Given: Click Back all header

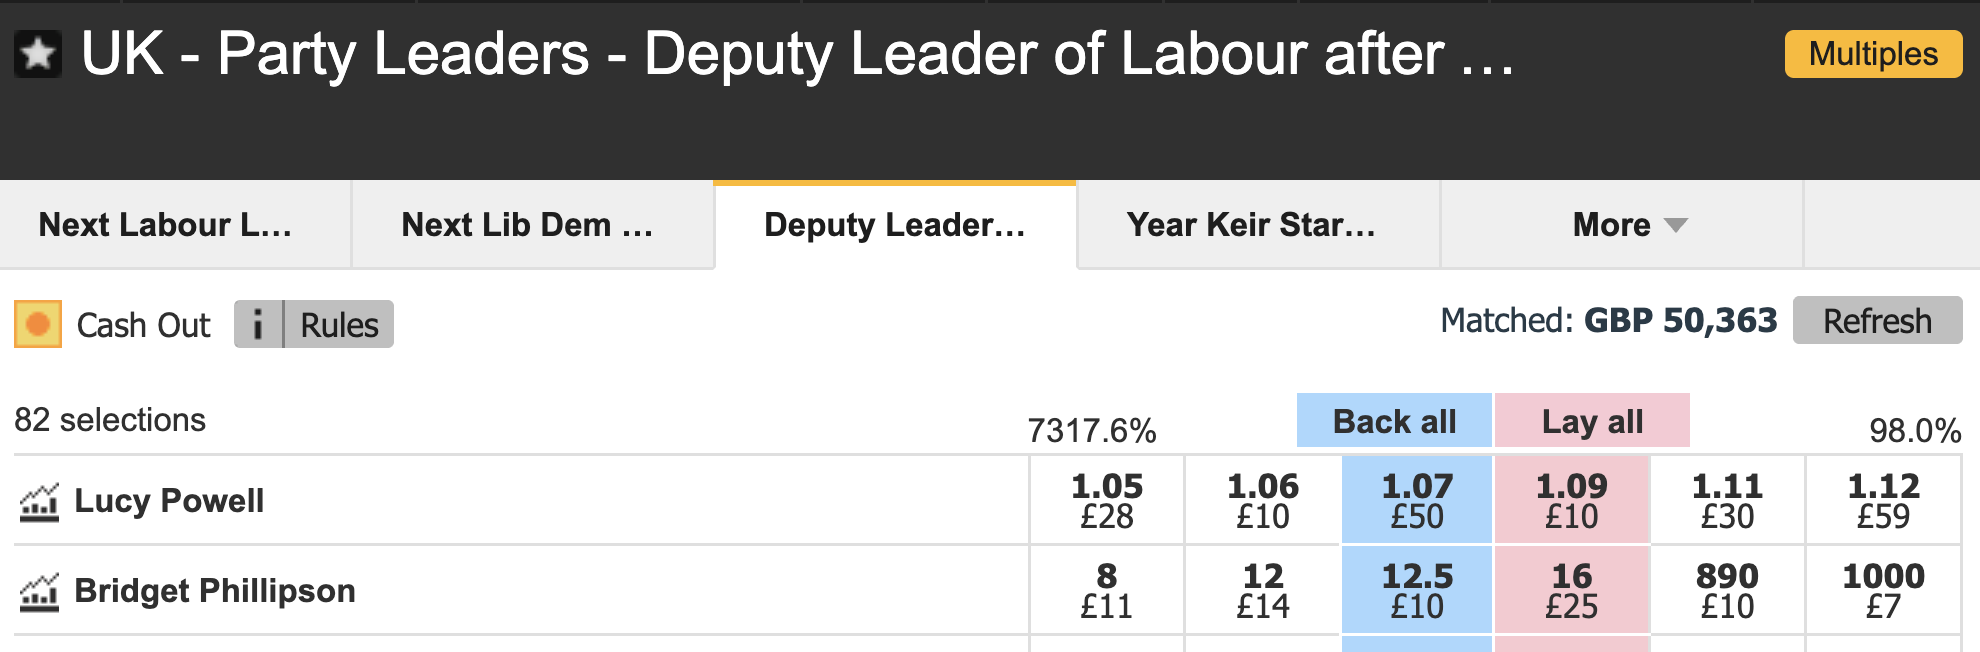Looking at the screenshot, I should (1393, 421).
